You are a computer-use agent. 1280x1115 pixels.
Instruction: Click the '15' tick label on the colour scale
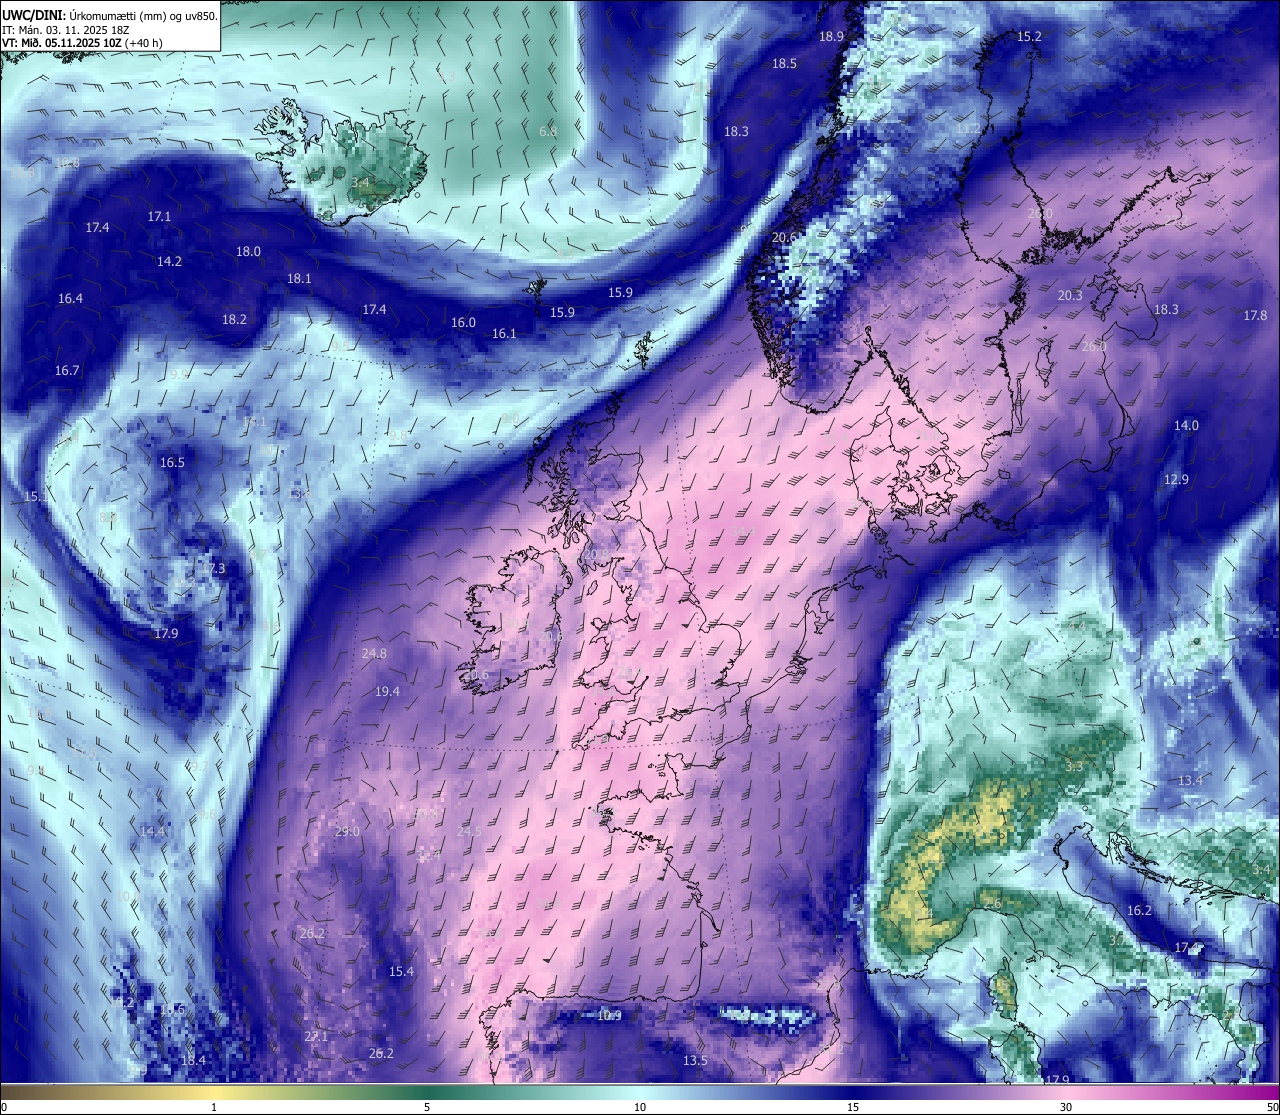(853, 1107)
